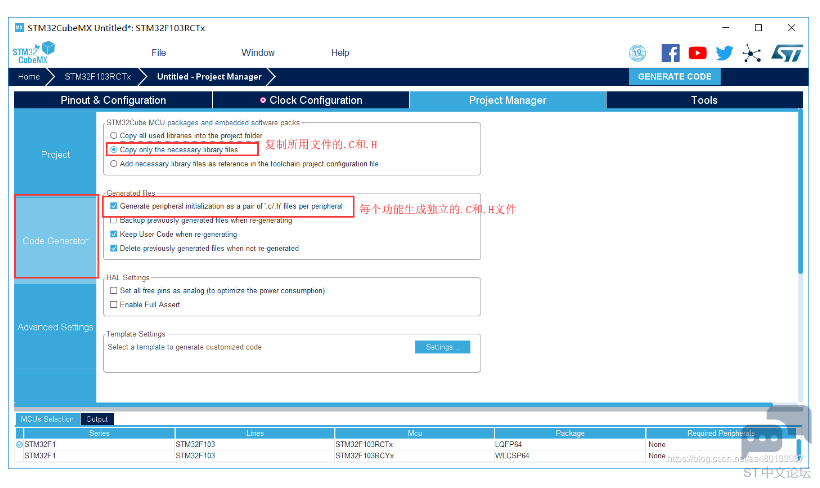
Task: Enable Backup previously generated files option
Action: [113, 220]
